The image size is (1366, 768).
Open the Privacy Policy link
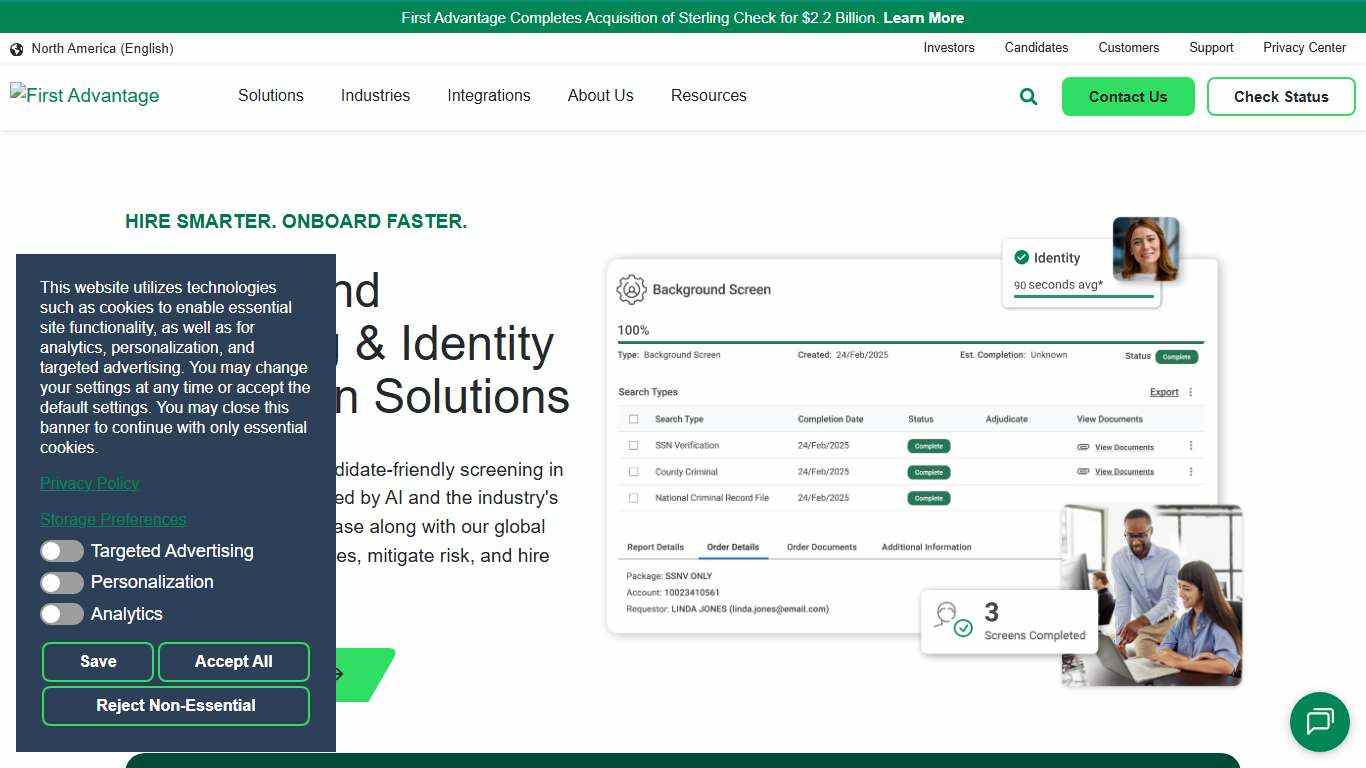click(x=89, y=483)
